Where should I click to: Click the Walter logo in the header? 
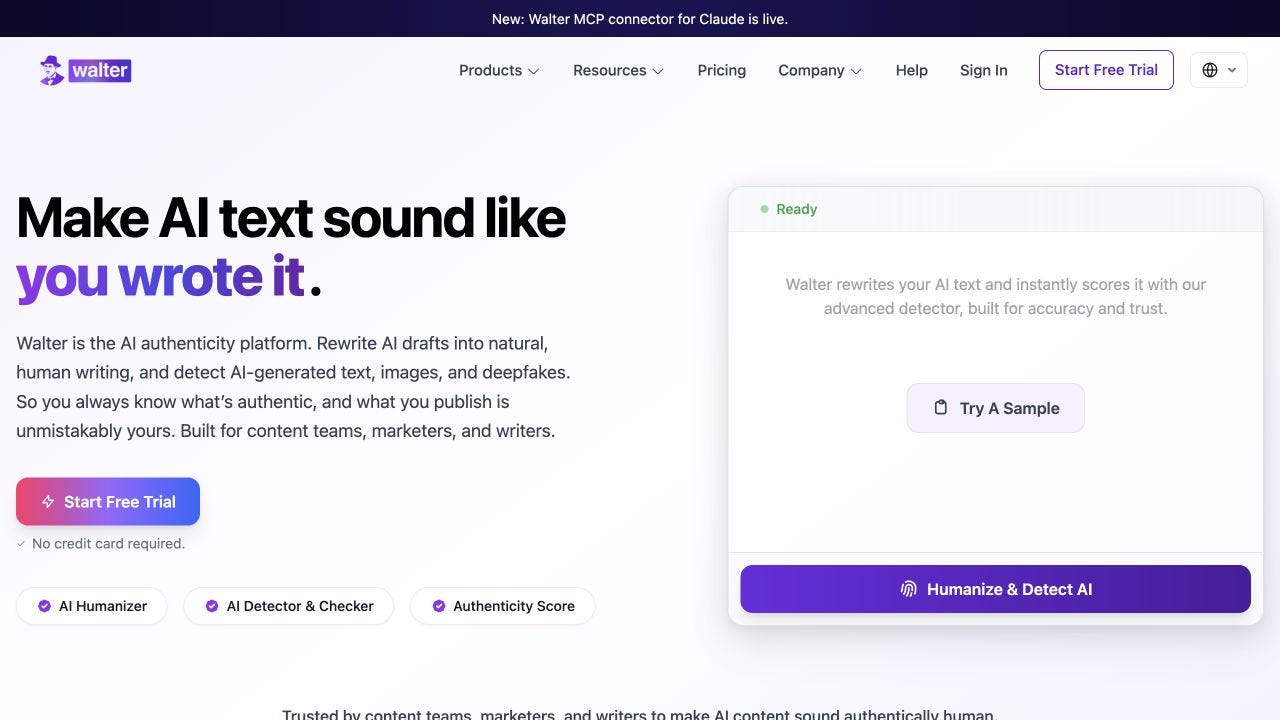point(85,70)
